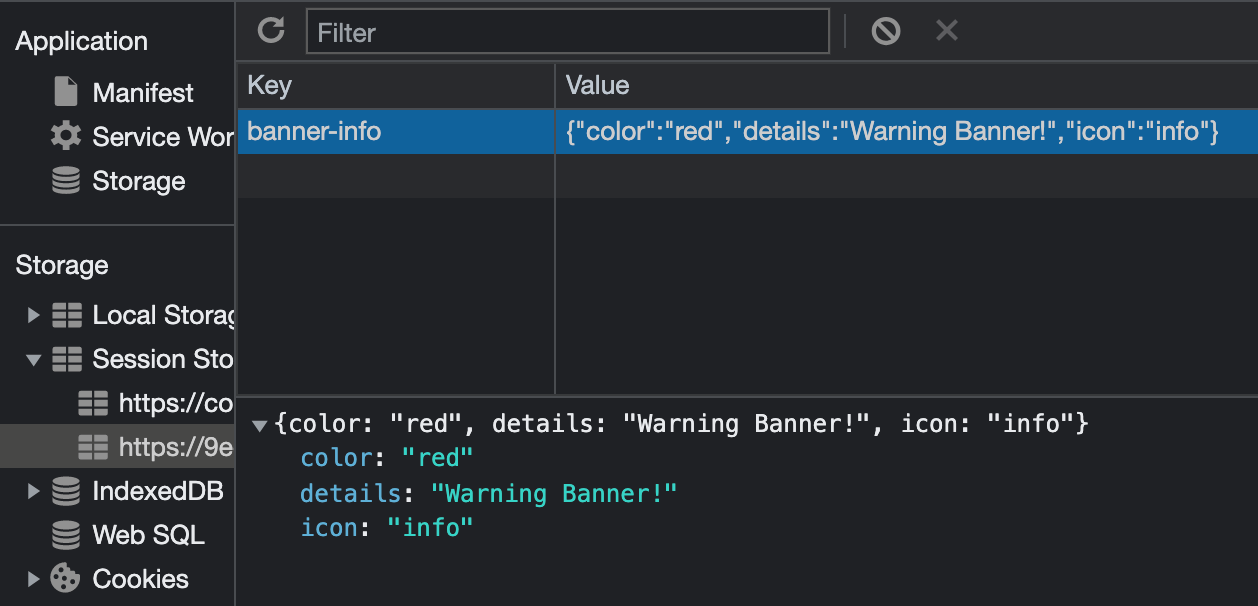1258x606 pixels.
Task: Expand the Local Storage tree arrow
Action: click(x=33, y=315)
